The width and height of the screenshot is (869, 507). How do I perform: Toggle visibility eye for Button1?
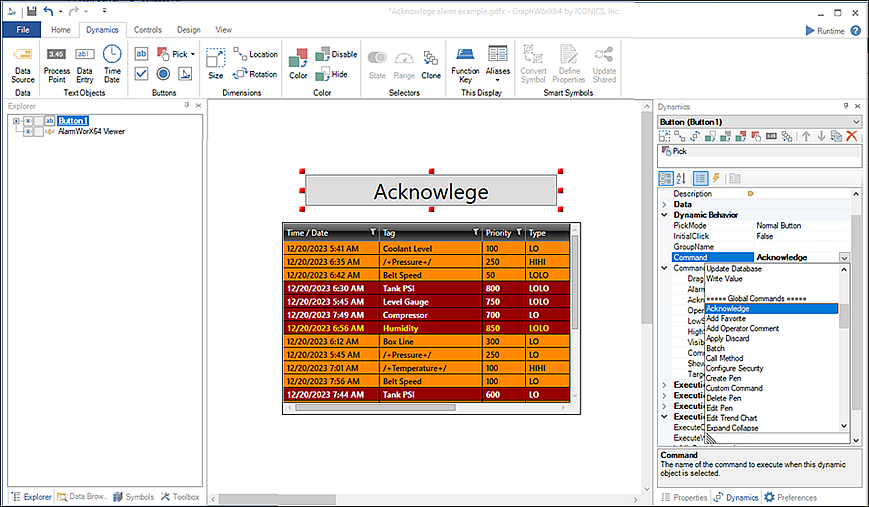pos(27,121)
